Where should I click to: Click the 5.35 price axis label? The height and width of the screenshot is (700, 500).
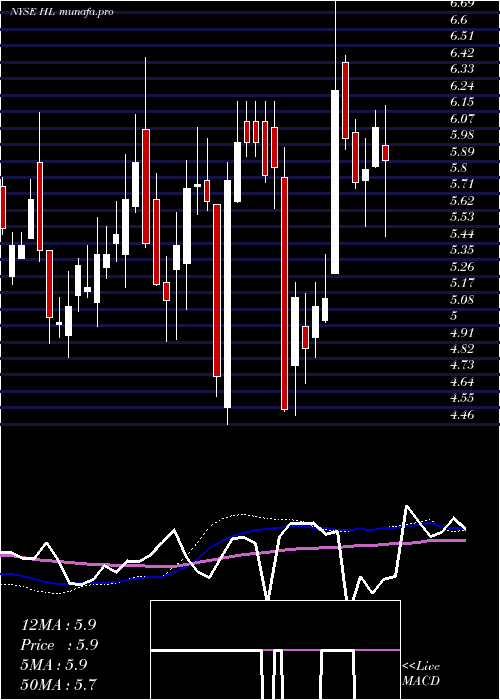point(462,250)
